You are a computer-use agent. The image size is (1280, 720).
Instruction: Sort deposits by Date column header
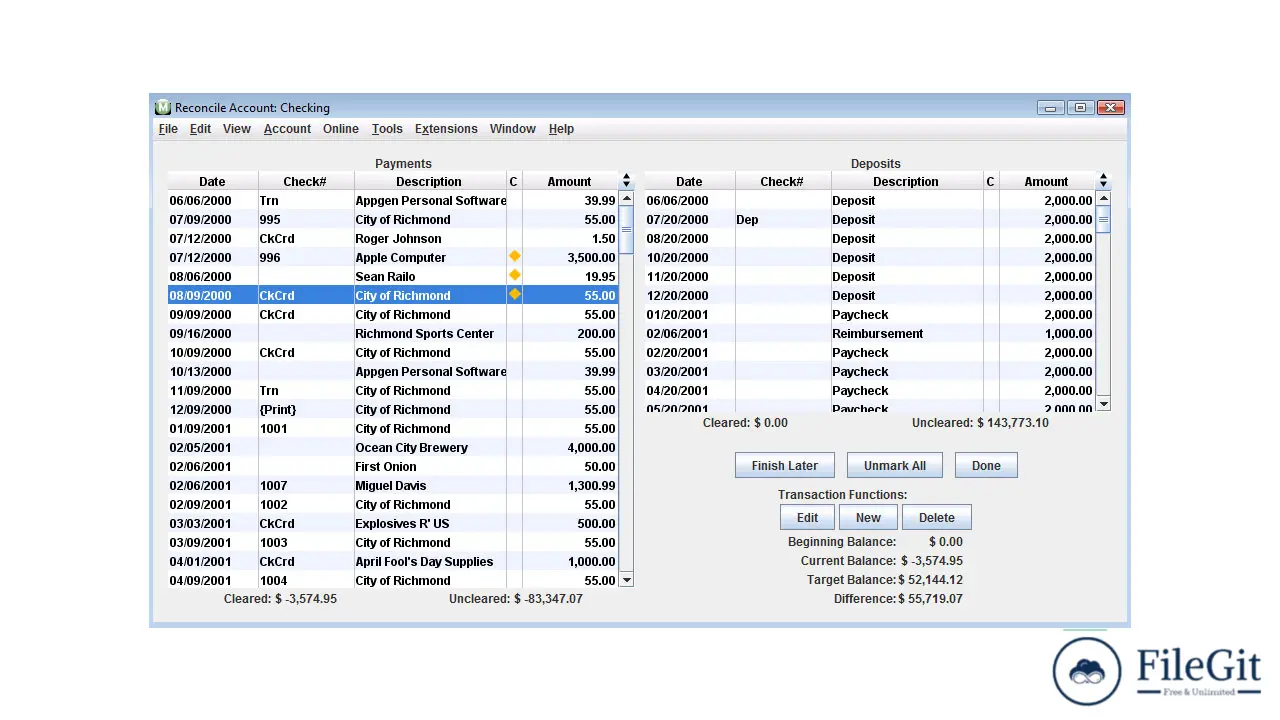coord(689,182)
